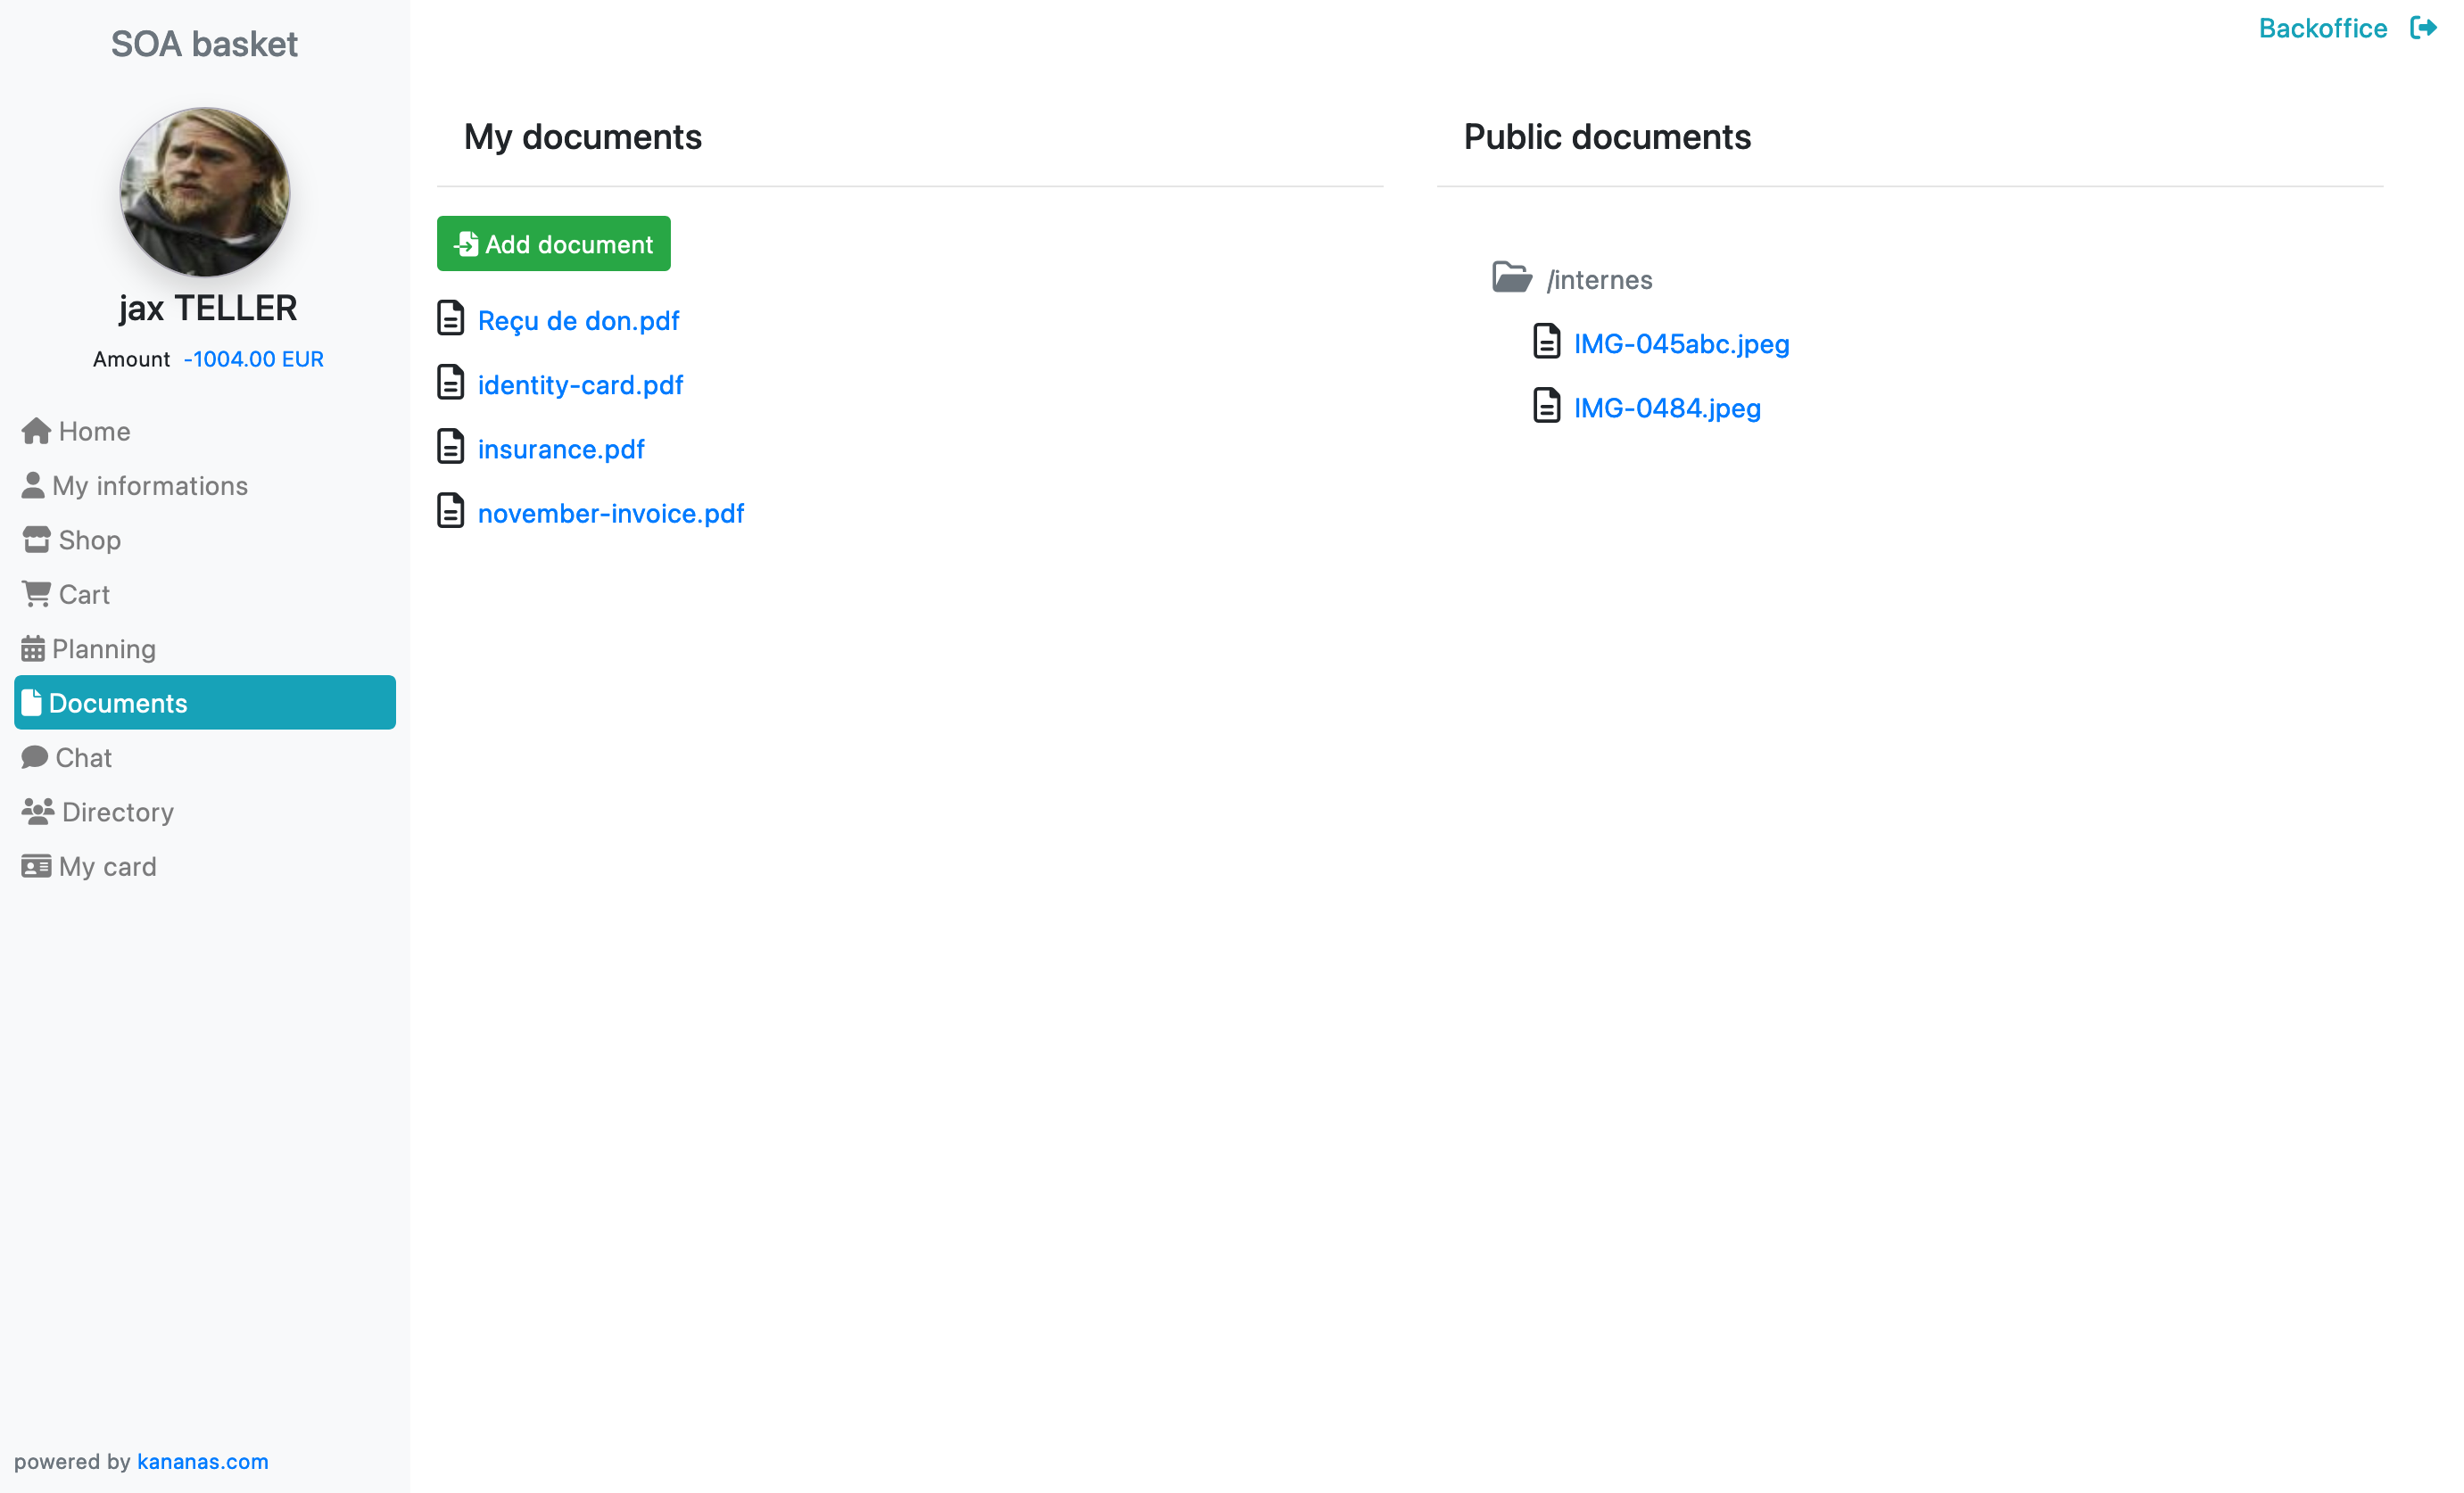This screenshot has width=2464, height=1493.
Task: Open the insurance.pdf document
Action: pos(561,449)
